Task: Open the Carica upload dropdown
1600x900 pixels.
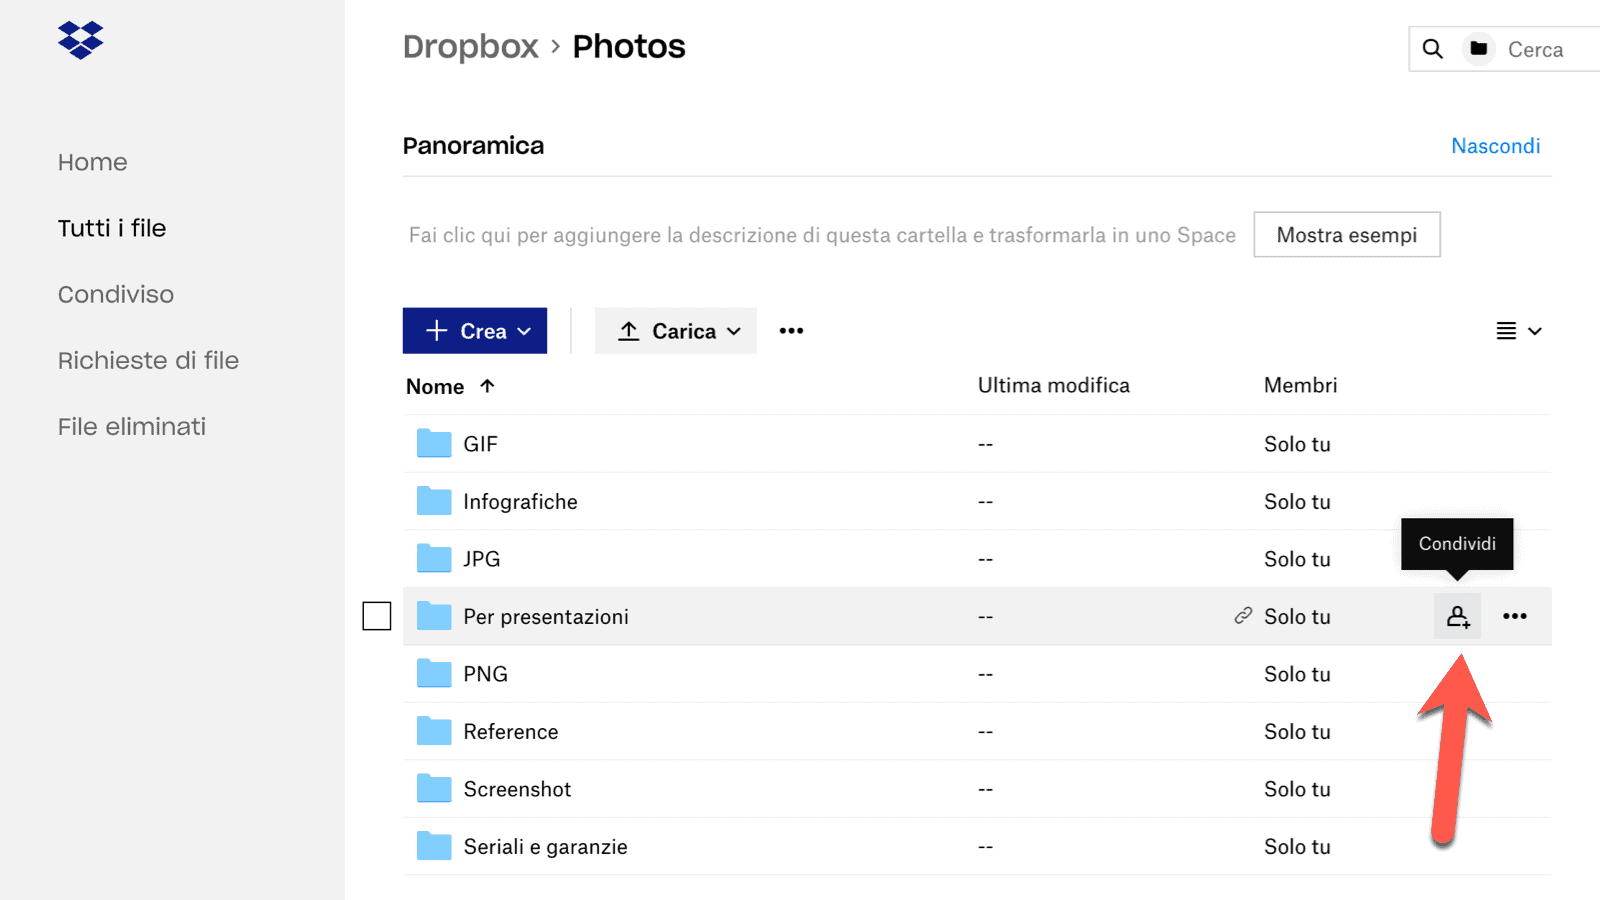Action: [676, 331]
